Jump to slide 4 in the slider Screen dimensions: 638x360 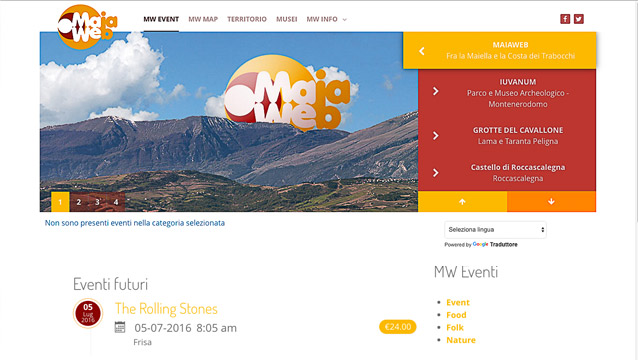coord(116,202)
